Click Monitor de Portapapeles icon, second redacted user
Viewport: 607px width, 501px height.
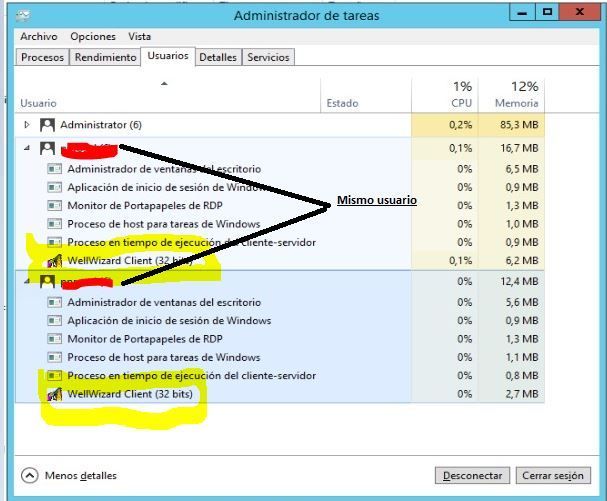[54, 339]
